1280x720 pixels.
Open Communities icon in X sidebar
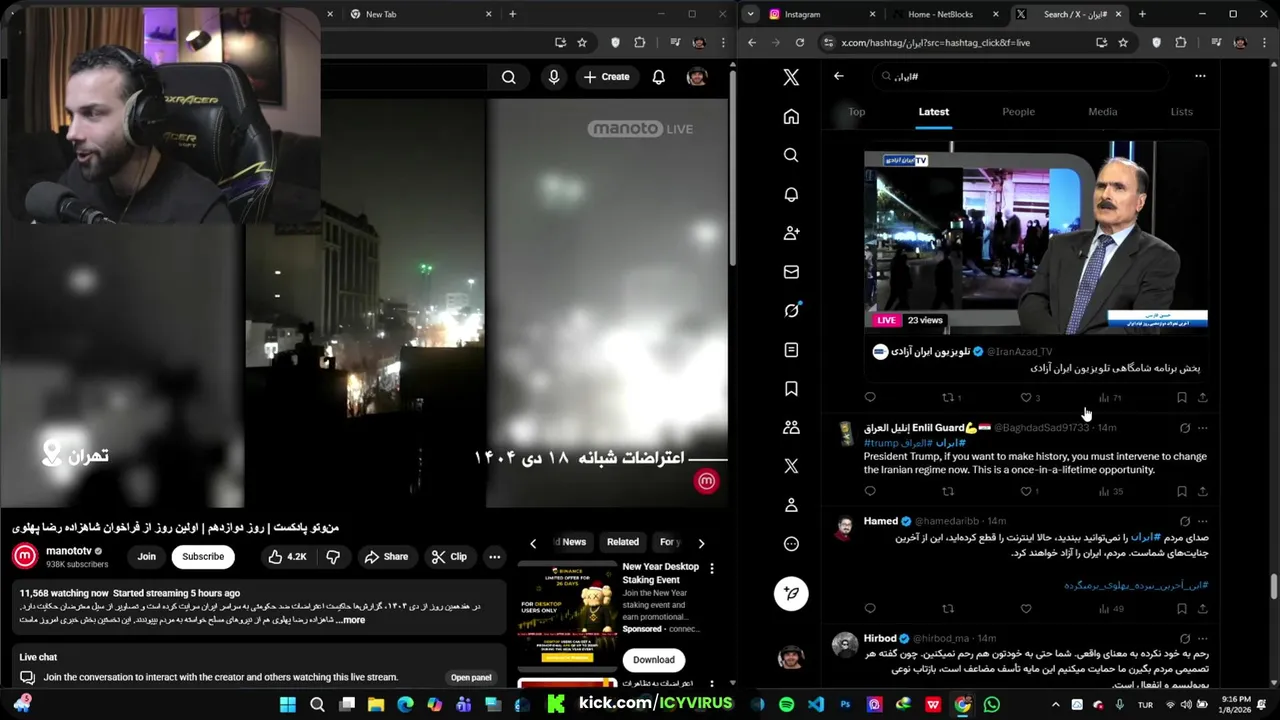[x=791, y=427]
